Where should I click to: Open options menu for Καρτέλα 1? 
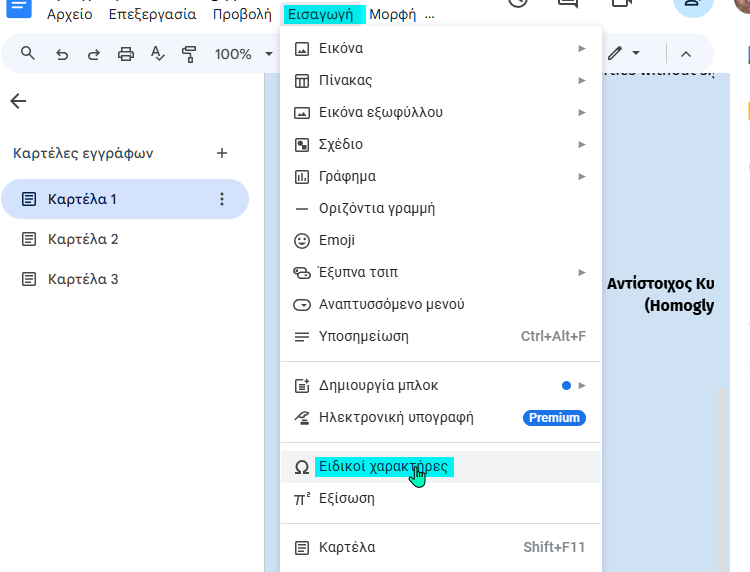click(x=221, y=199)
